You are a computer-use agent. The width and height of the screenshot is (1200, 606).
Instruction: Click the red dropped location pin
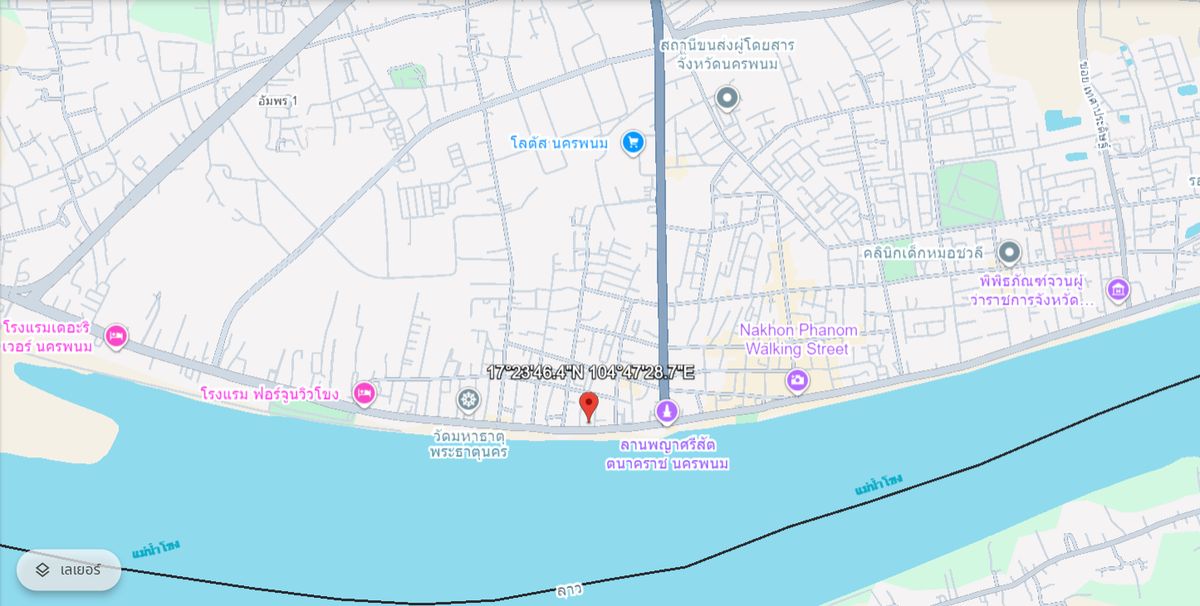[589, 406]
